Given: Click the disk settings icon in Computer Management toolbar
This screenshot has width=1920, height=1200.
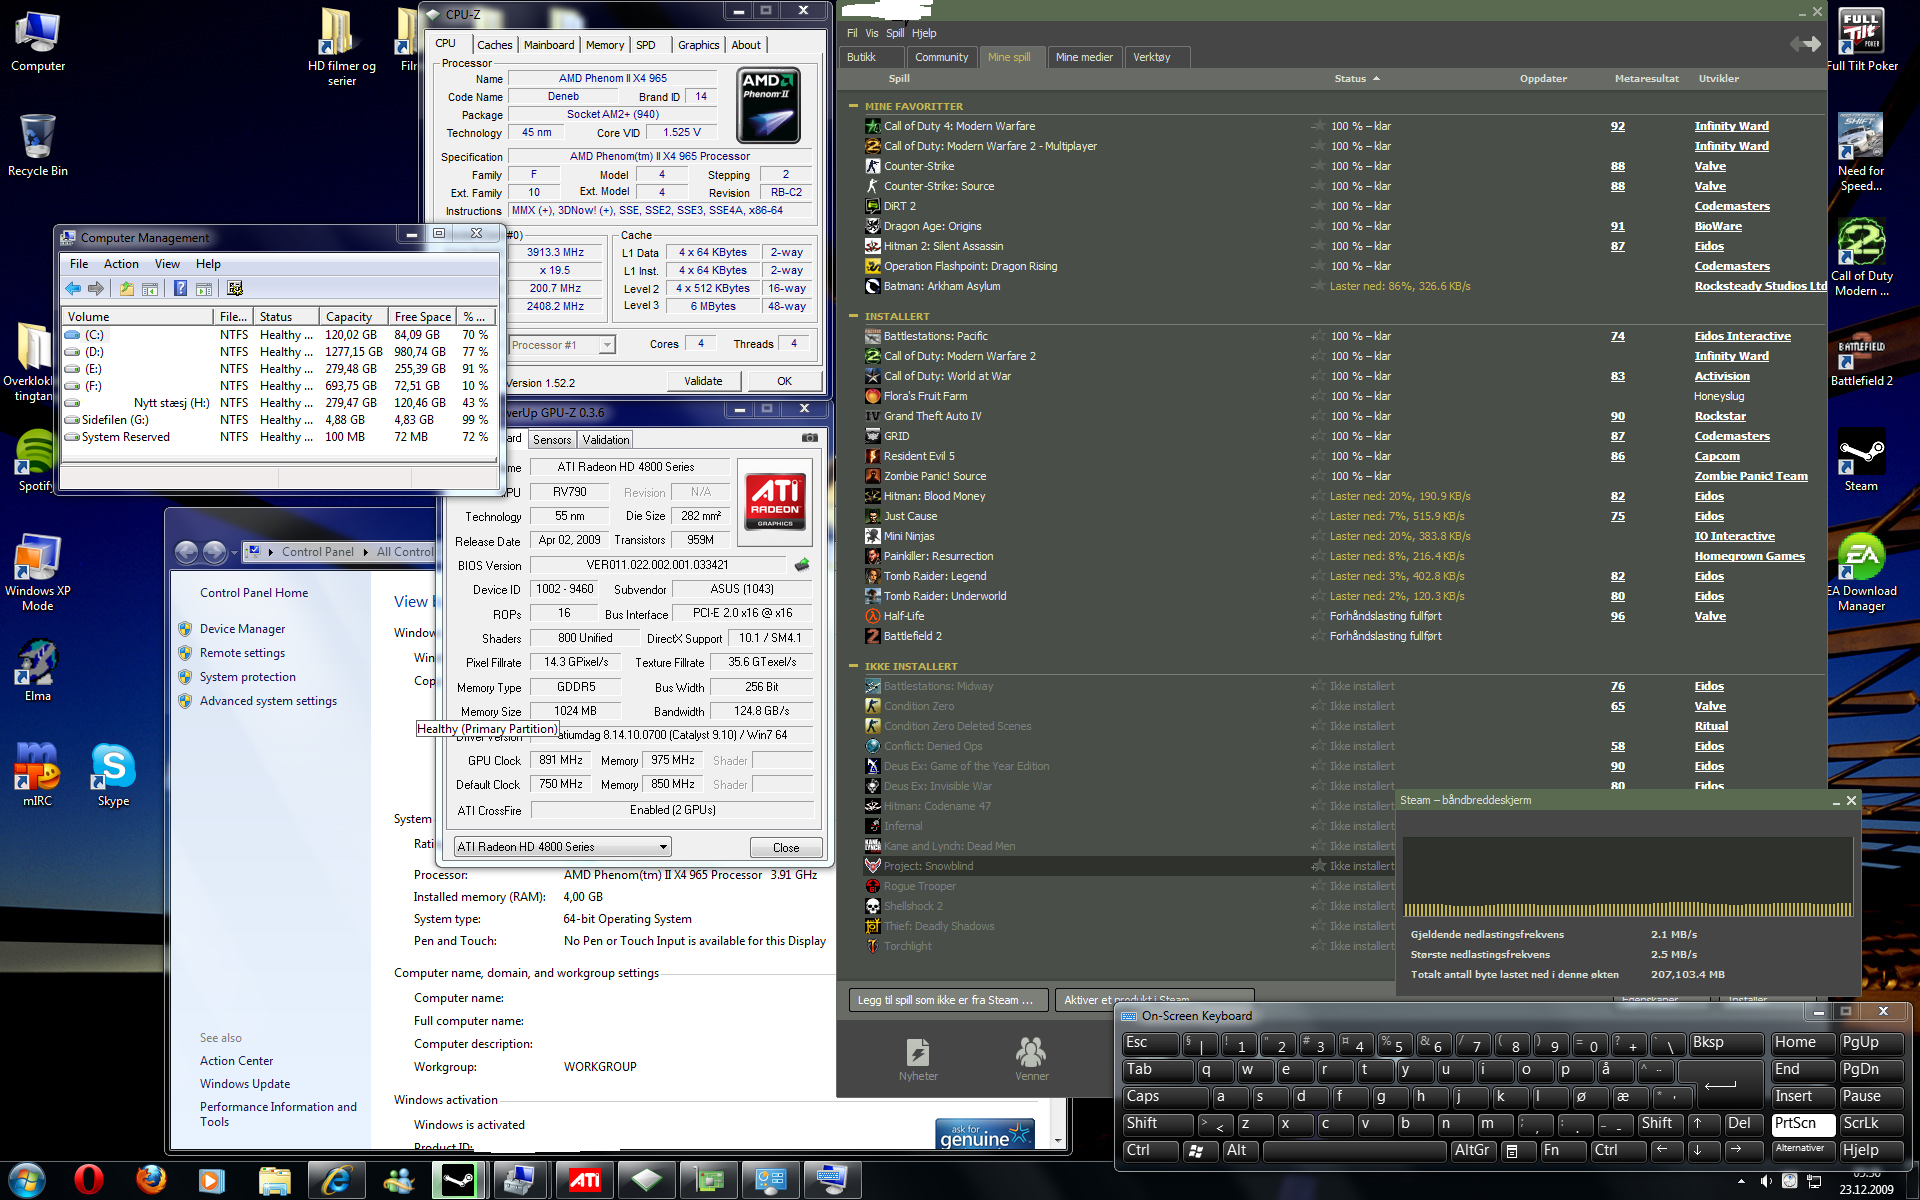Looking at the screenshot, I should tap(235, 289).
